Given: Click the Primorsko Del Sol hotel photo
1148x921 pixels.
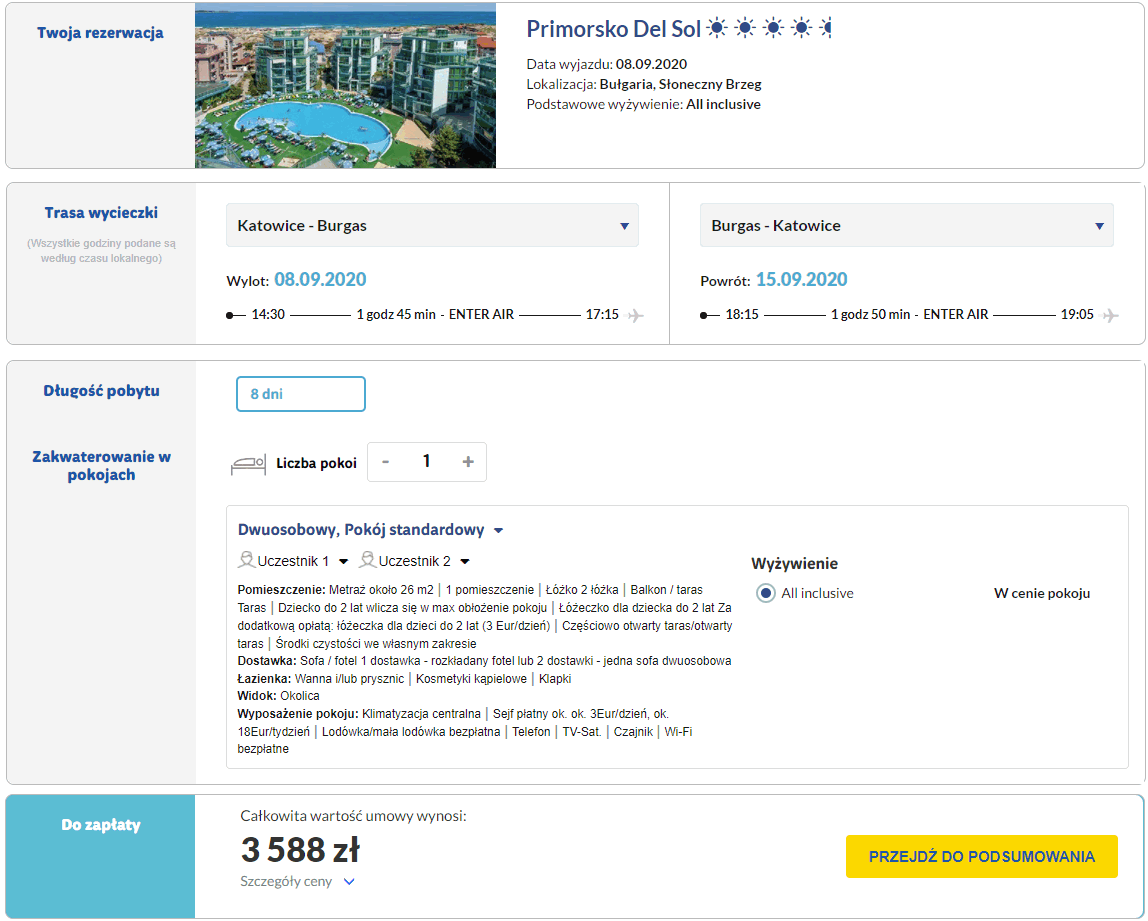Looking at the screenshot, I should (x=346, y=86).
